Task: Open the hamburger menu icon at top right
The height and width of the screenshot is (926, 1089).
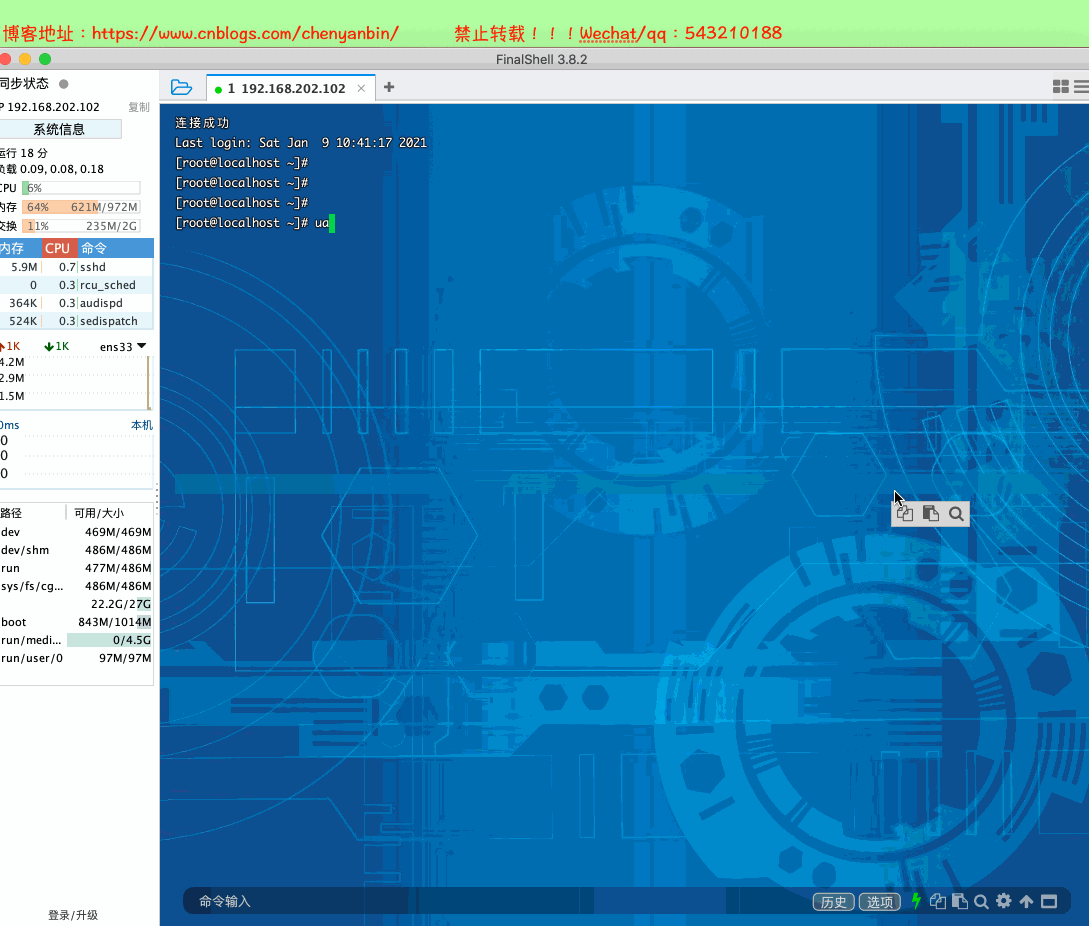Action: coord(1081,86)
